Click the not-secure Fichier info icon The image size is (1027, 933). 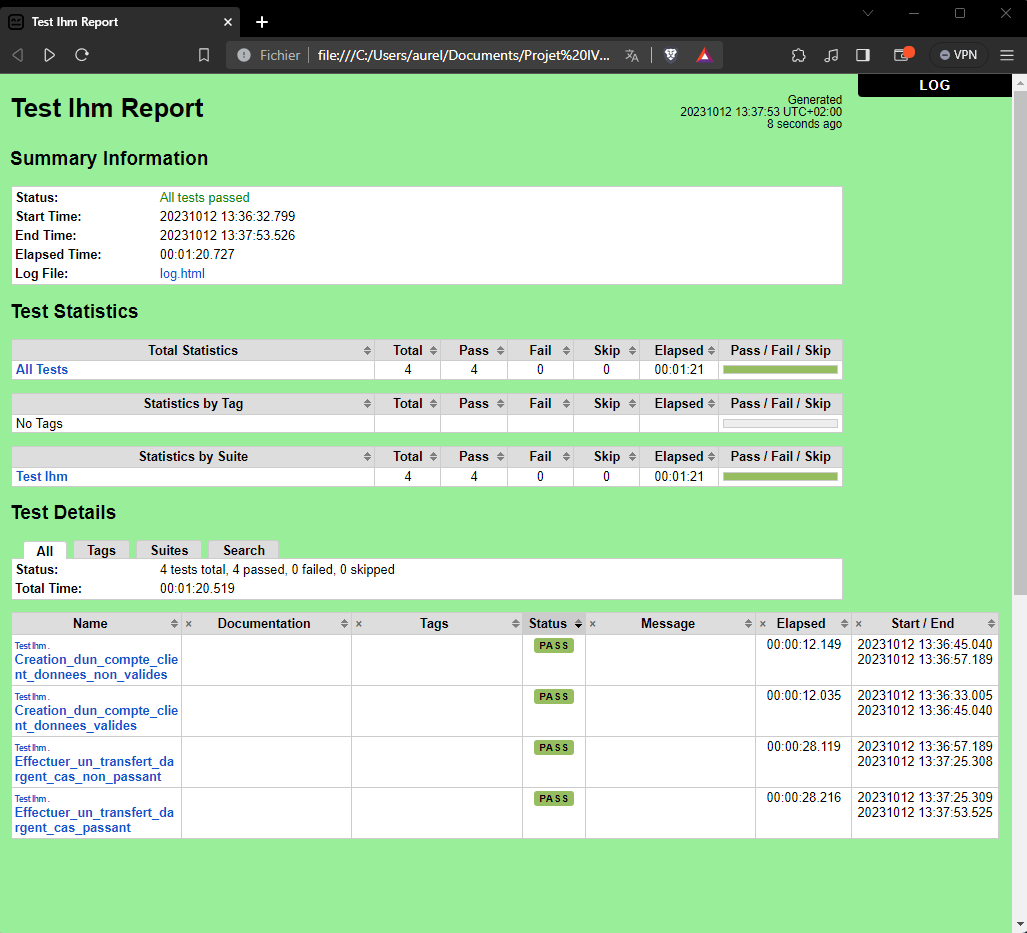(244, 55)
